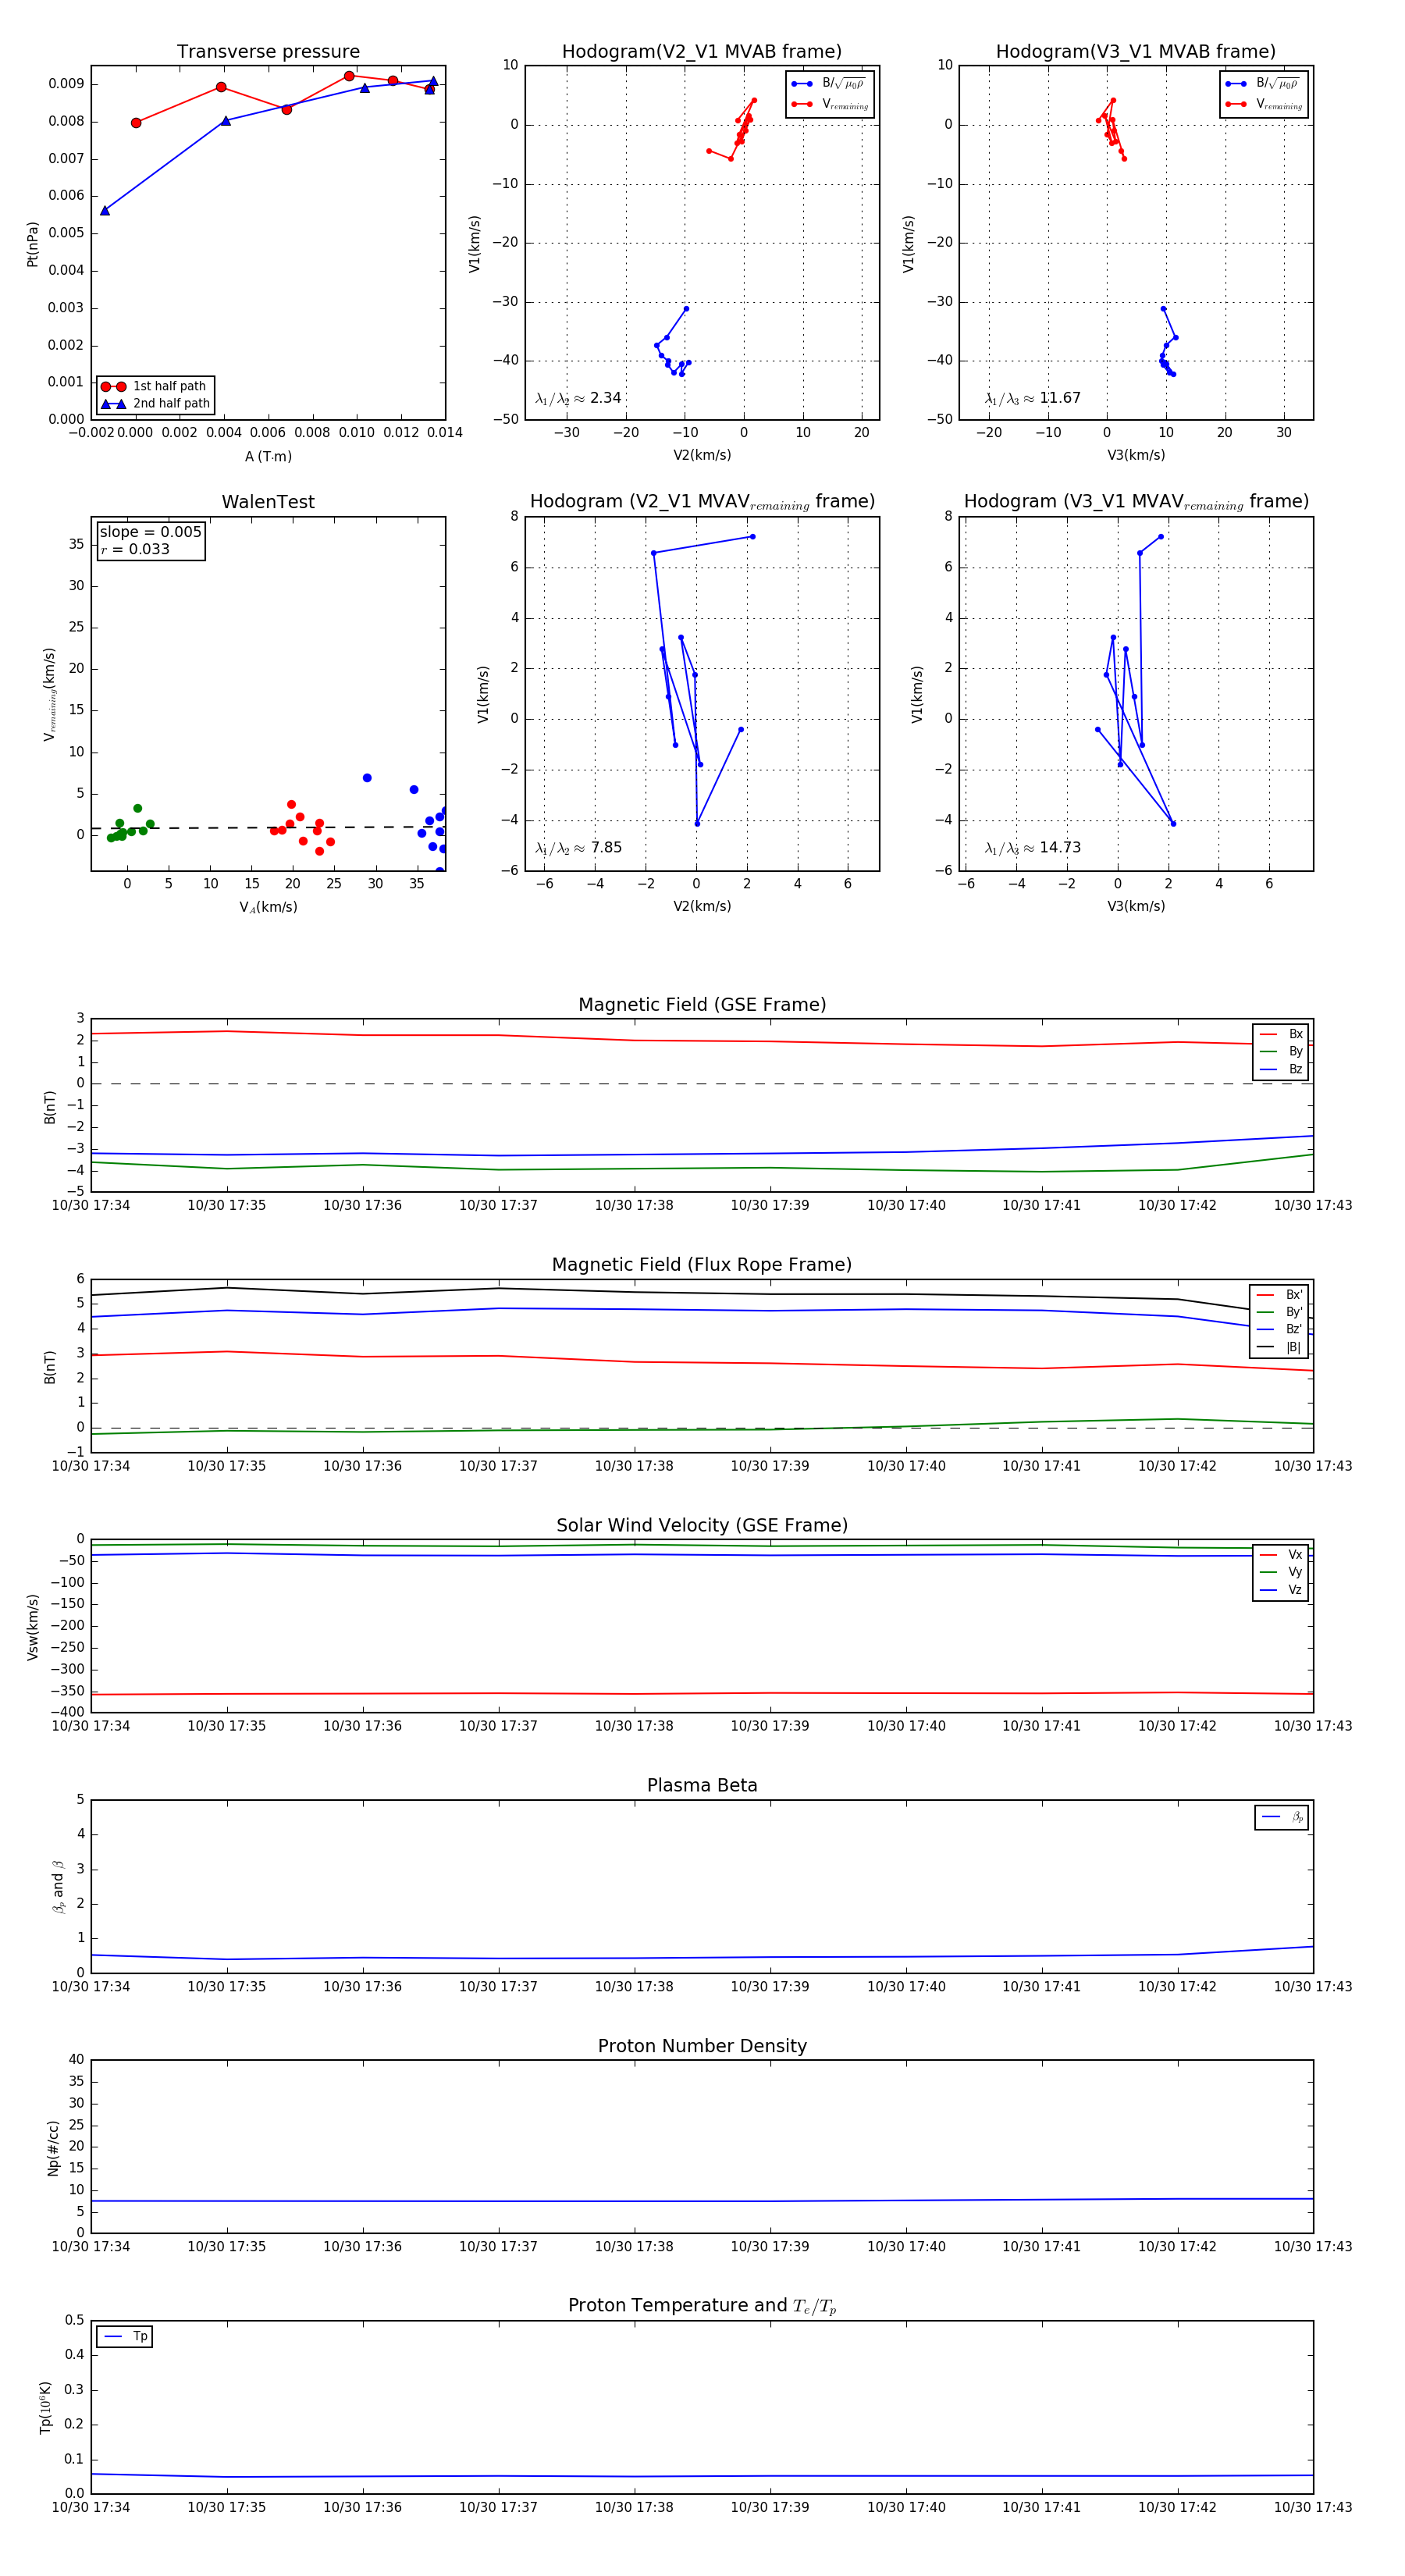Click the 'By' legend entry in GSE magnetic field plot

(1281, 1051)
